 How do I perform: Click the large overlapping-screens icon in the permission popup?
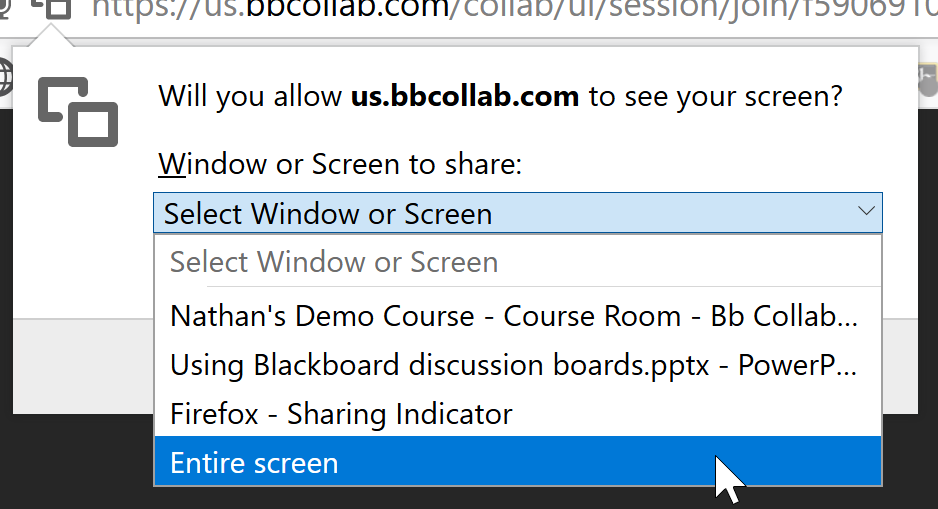(x=78, y=111)
